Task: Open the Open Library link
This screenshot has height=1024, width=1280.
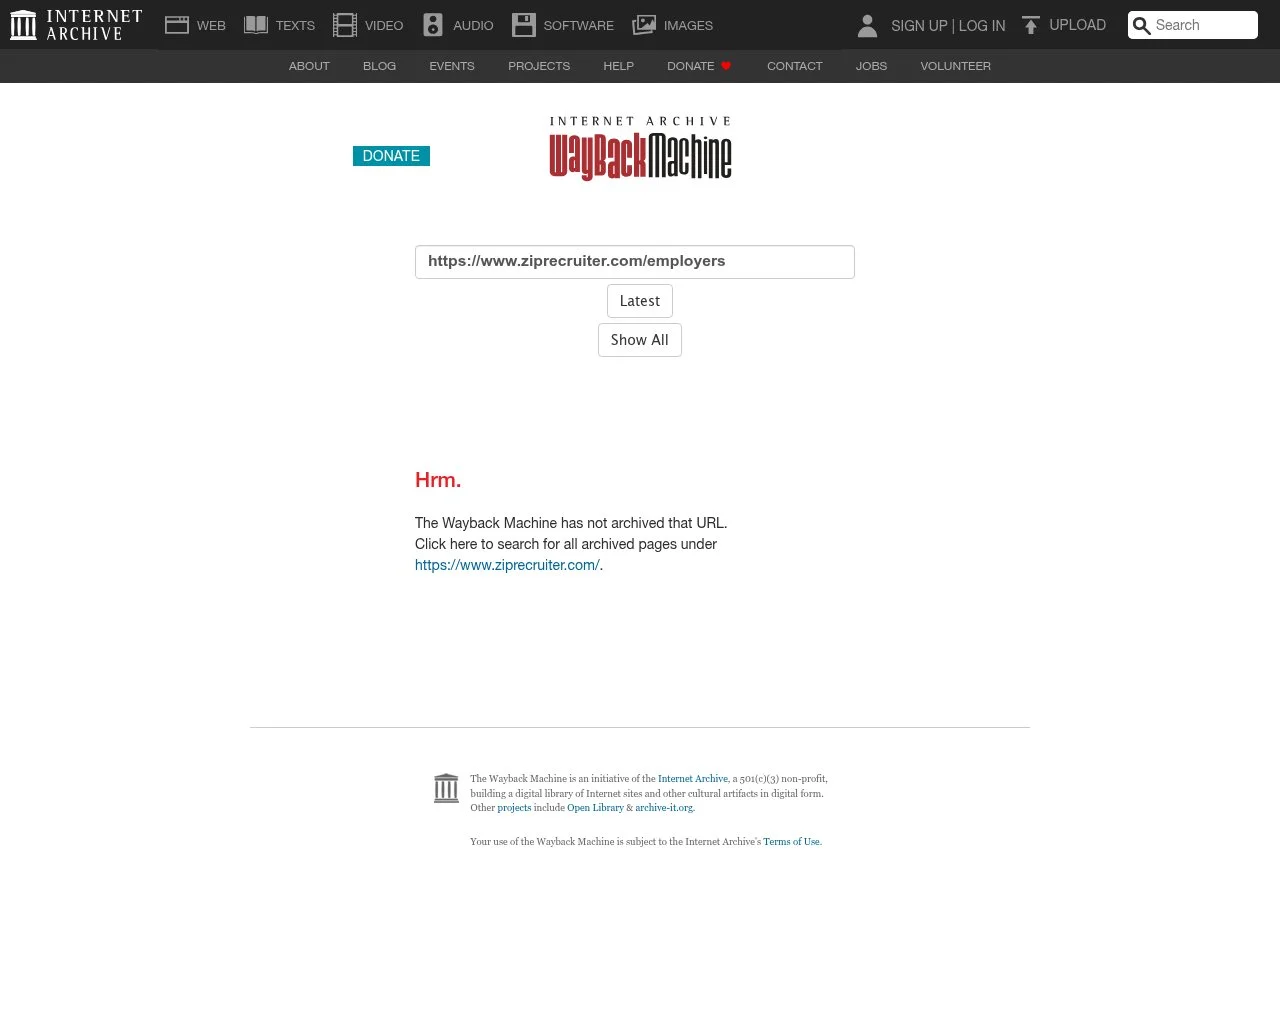Action: click(x=595, y=808)
